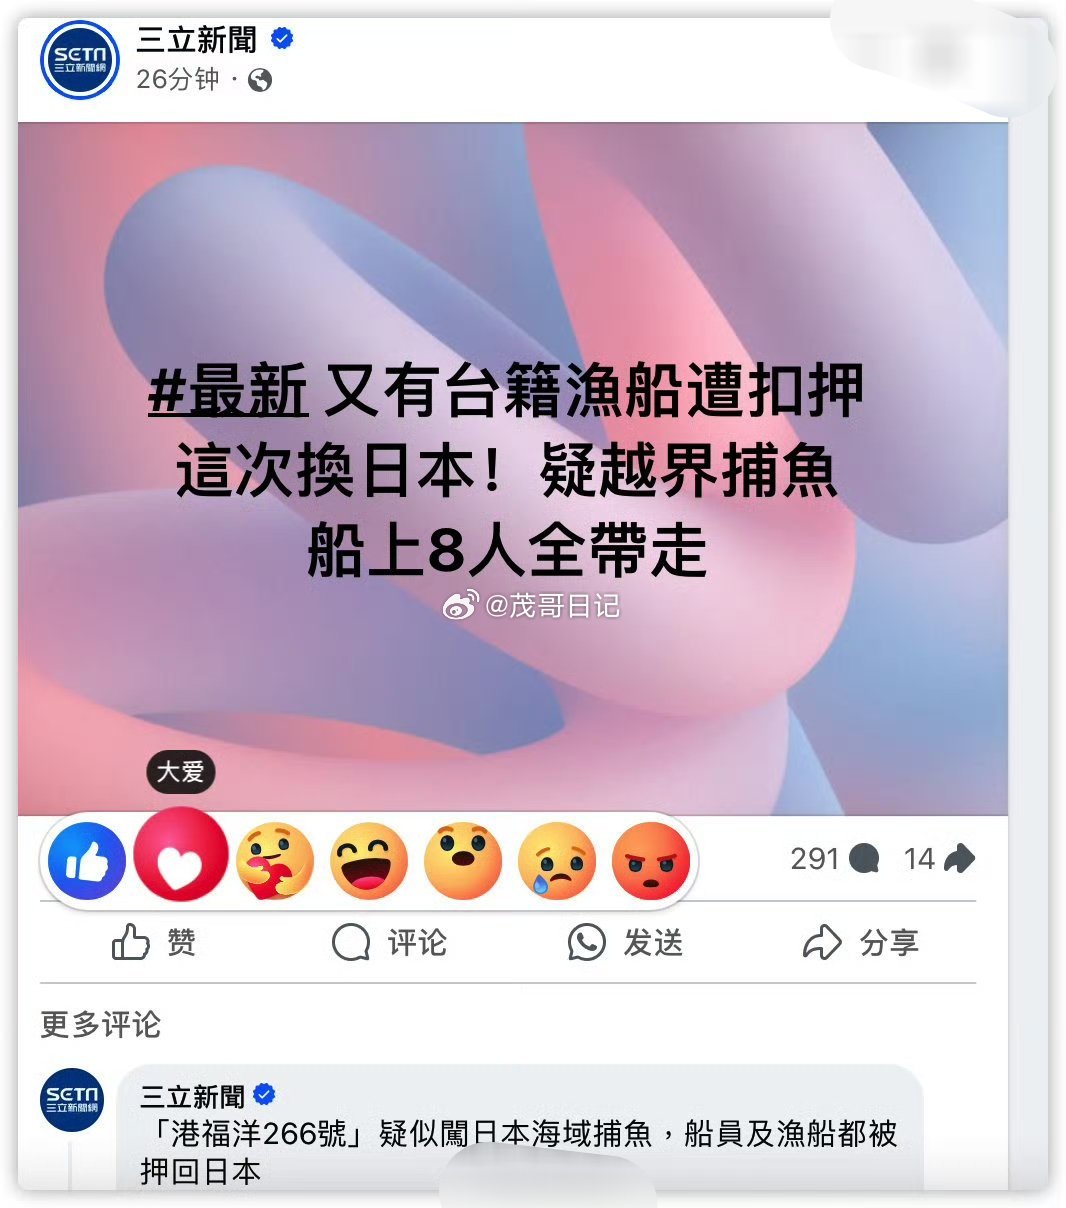The height and width of the screenshot is (1208, 1066).
Task: View the 291 comments count
Action: [835, 859]
